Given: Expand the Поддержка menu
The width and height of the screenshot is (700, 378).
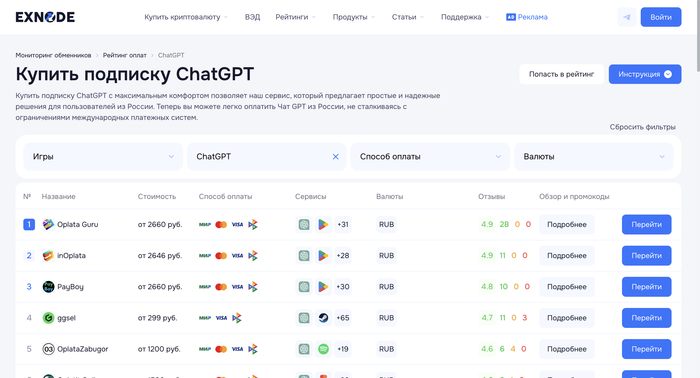Looking at the screenshot, I should [x=465, y=17].
